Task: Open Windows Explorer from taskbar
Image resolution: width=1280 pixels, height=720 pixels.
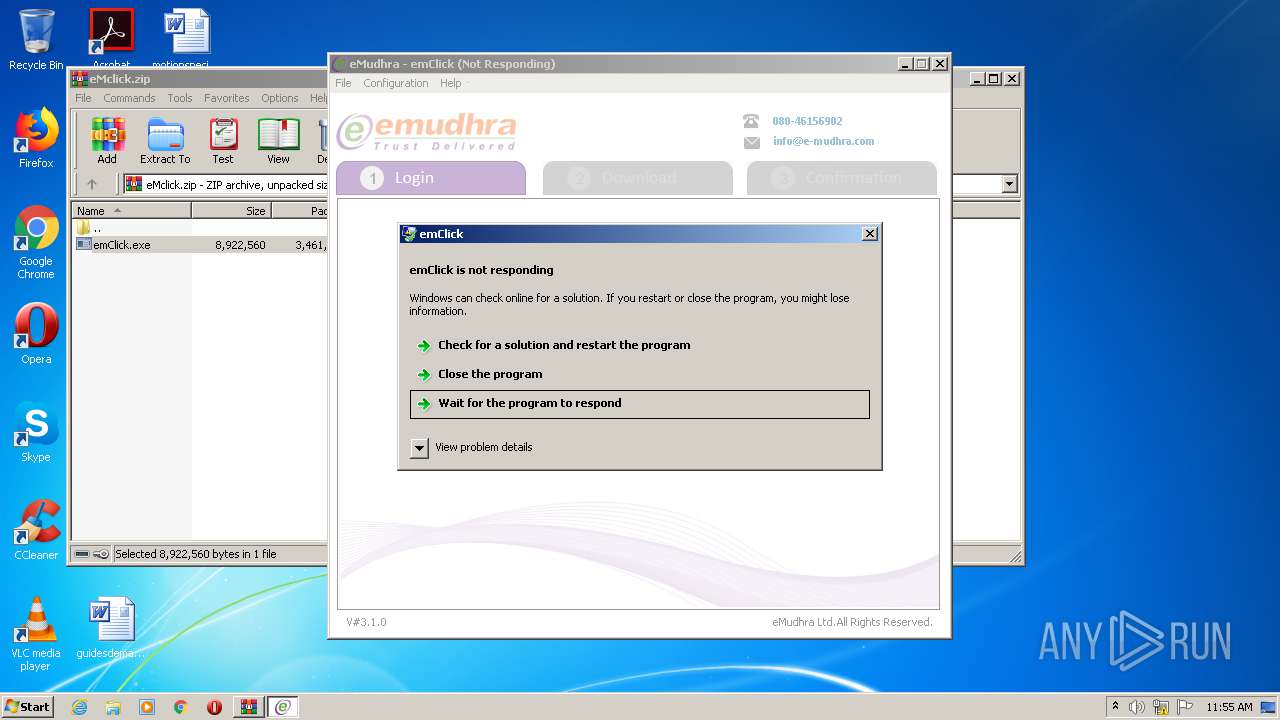Action: point(113,707)
